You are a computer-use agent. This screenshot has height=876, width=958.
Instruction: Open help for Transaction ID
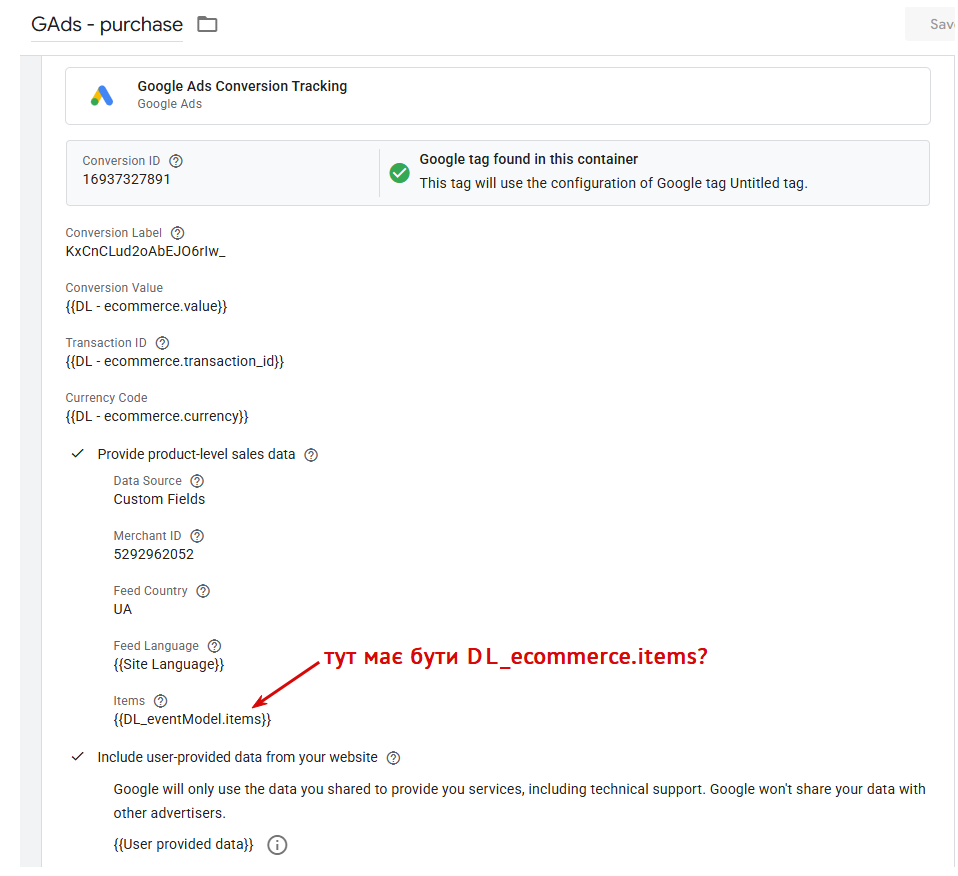coord(163,343)
